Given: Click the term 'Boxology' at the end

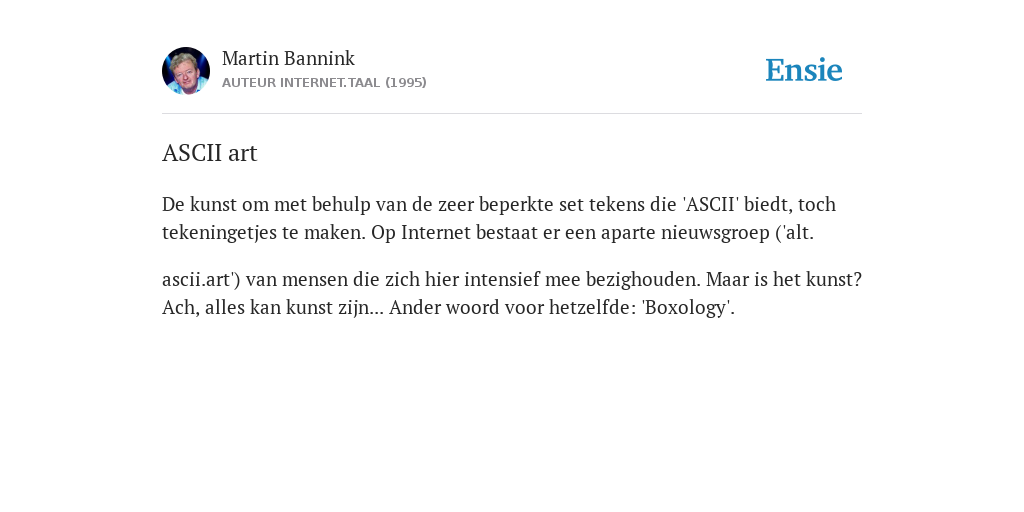Looking at the screenshot, I should (686, 308).
